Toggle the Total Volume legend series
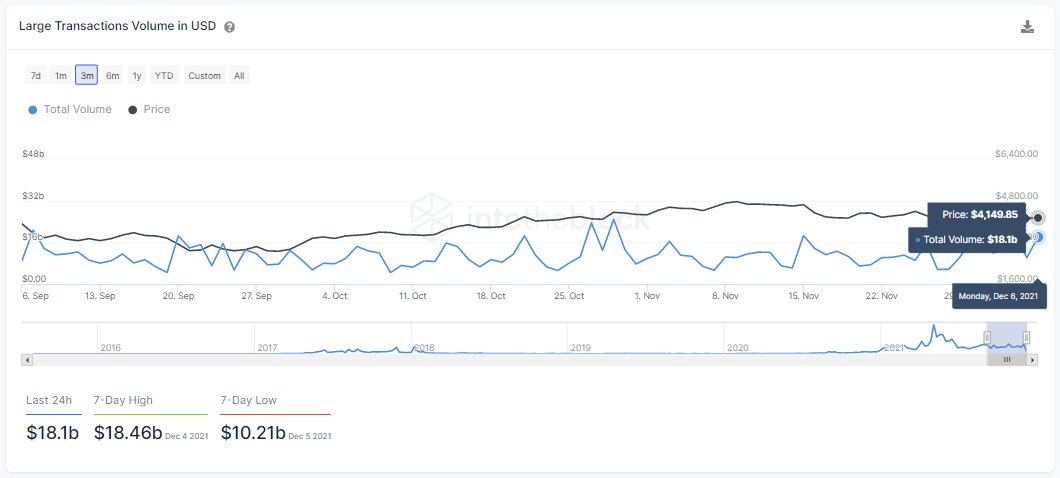 [x=70, y=109]
